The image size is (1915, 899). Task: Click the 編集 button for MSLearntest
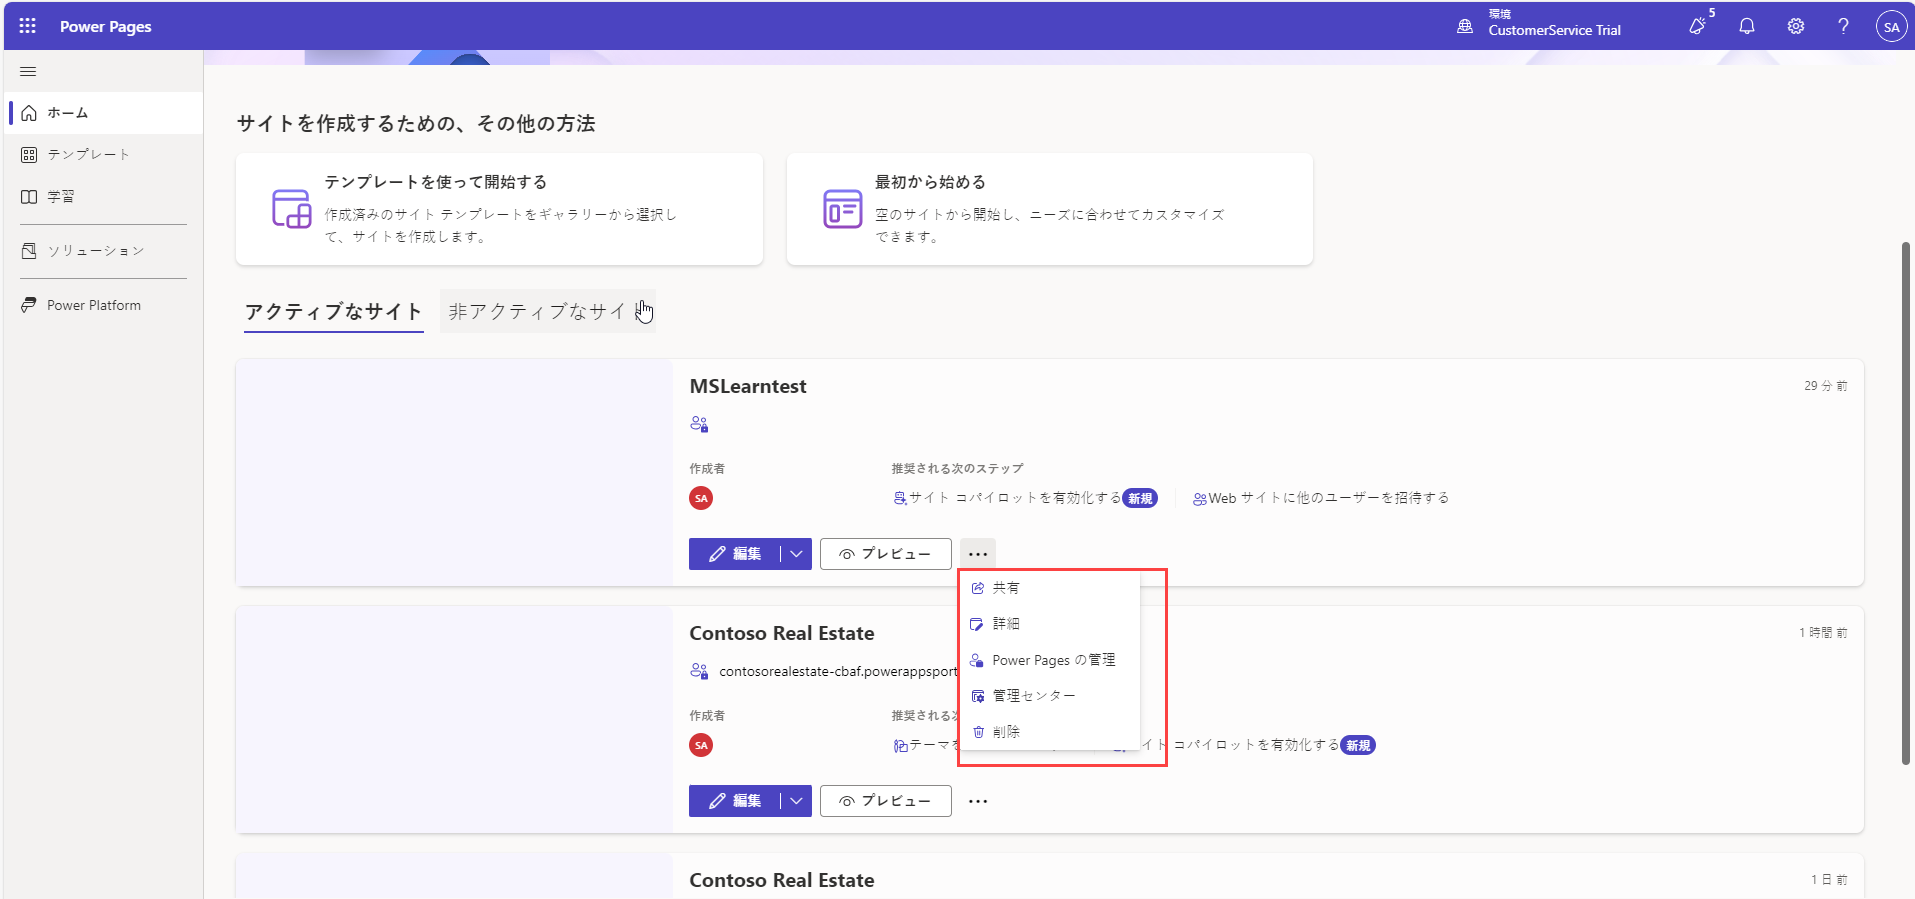(x=735, y=554)
